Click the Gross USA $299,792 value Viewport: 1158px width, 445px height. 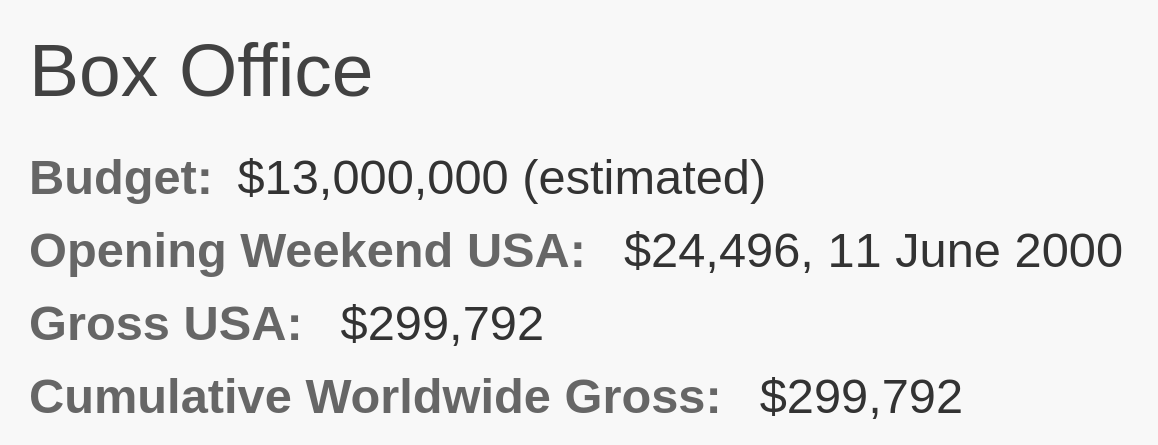coord(442,323)
